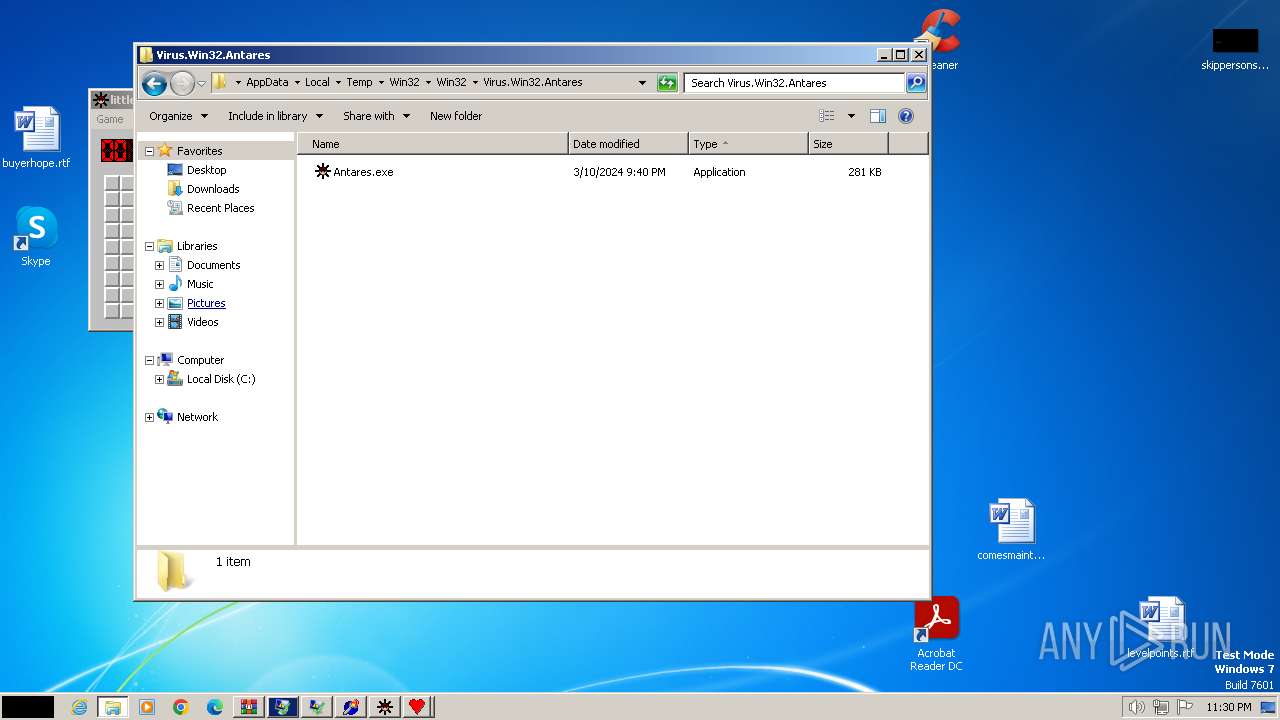Image resolution: width=1280 pixels, height=720 pixels.
Task: Launch Microsoft Edge from the taskbar
Action: pyautogui.click(x=215, y=707)
